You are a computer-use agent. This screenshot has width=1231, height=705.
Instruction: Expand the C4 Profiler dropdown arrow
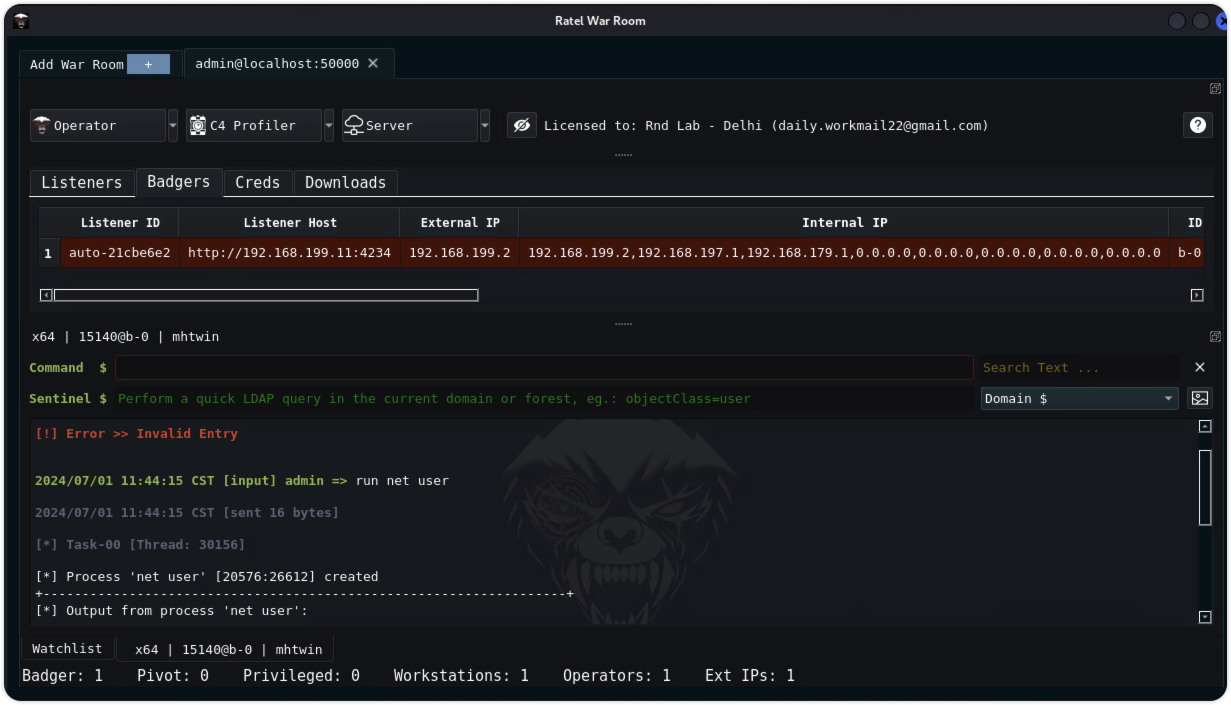pyautogui.click(x=329, y=126)
